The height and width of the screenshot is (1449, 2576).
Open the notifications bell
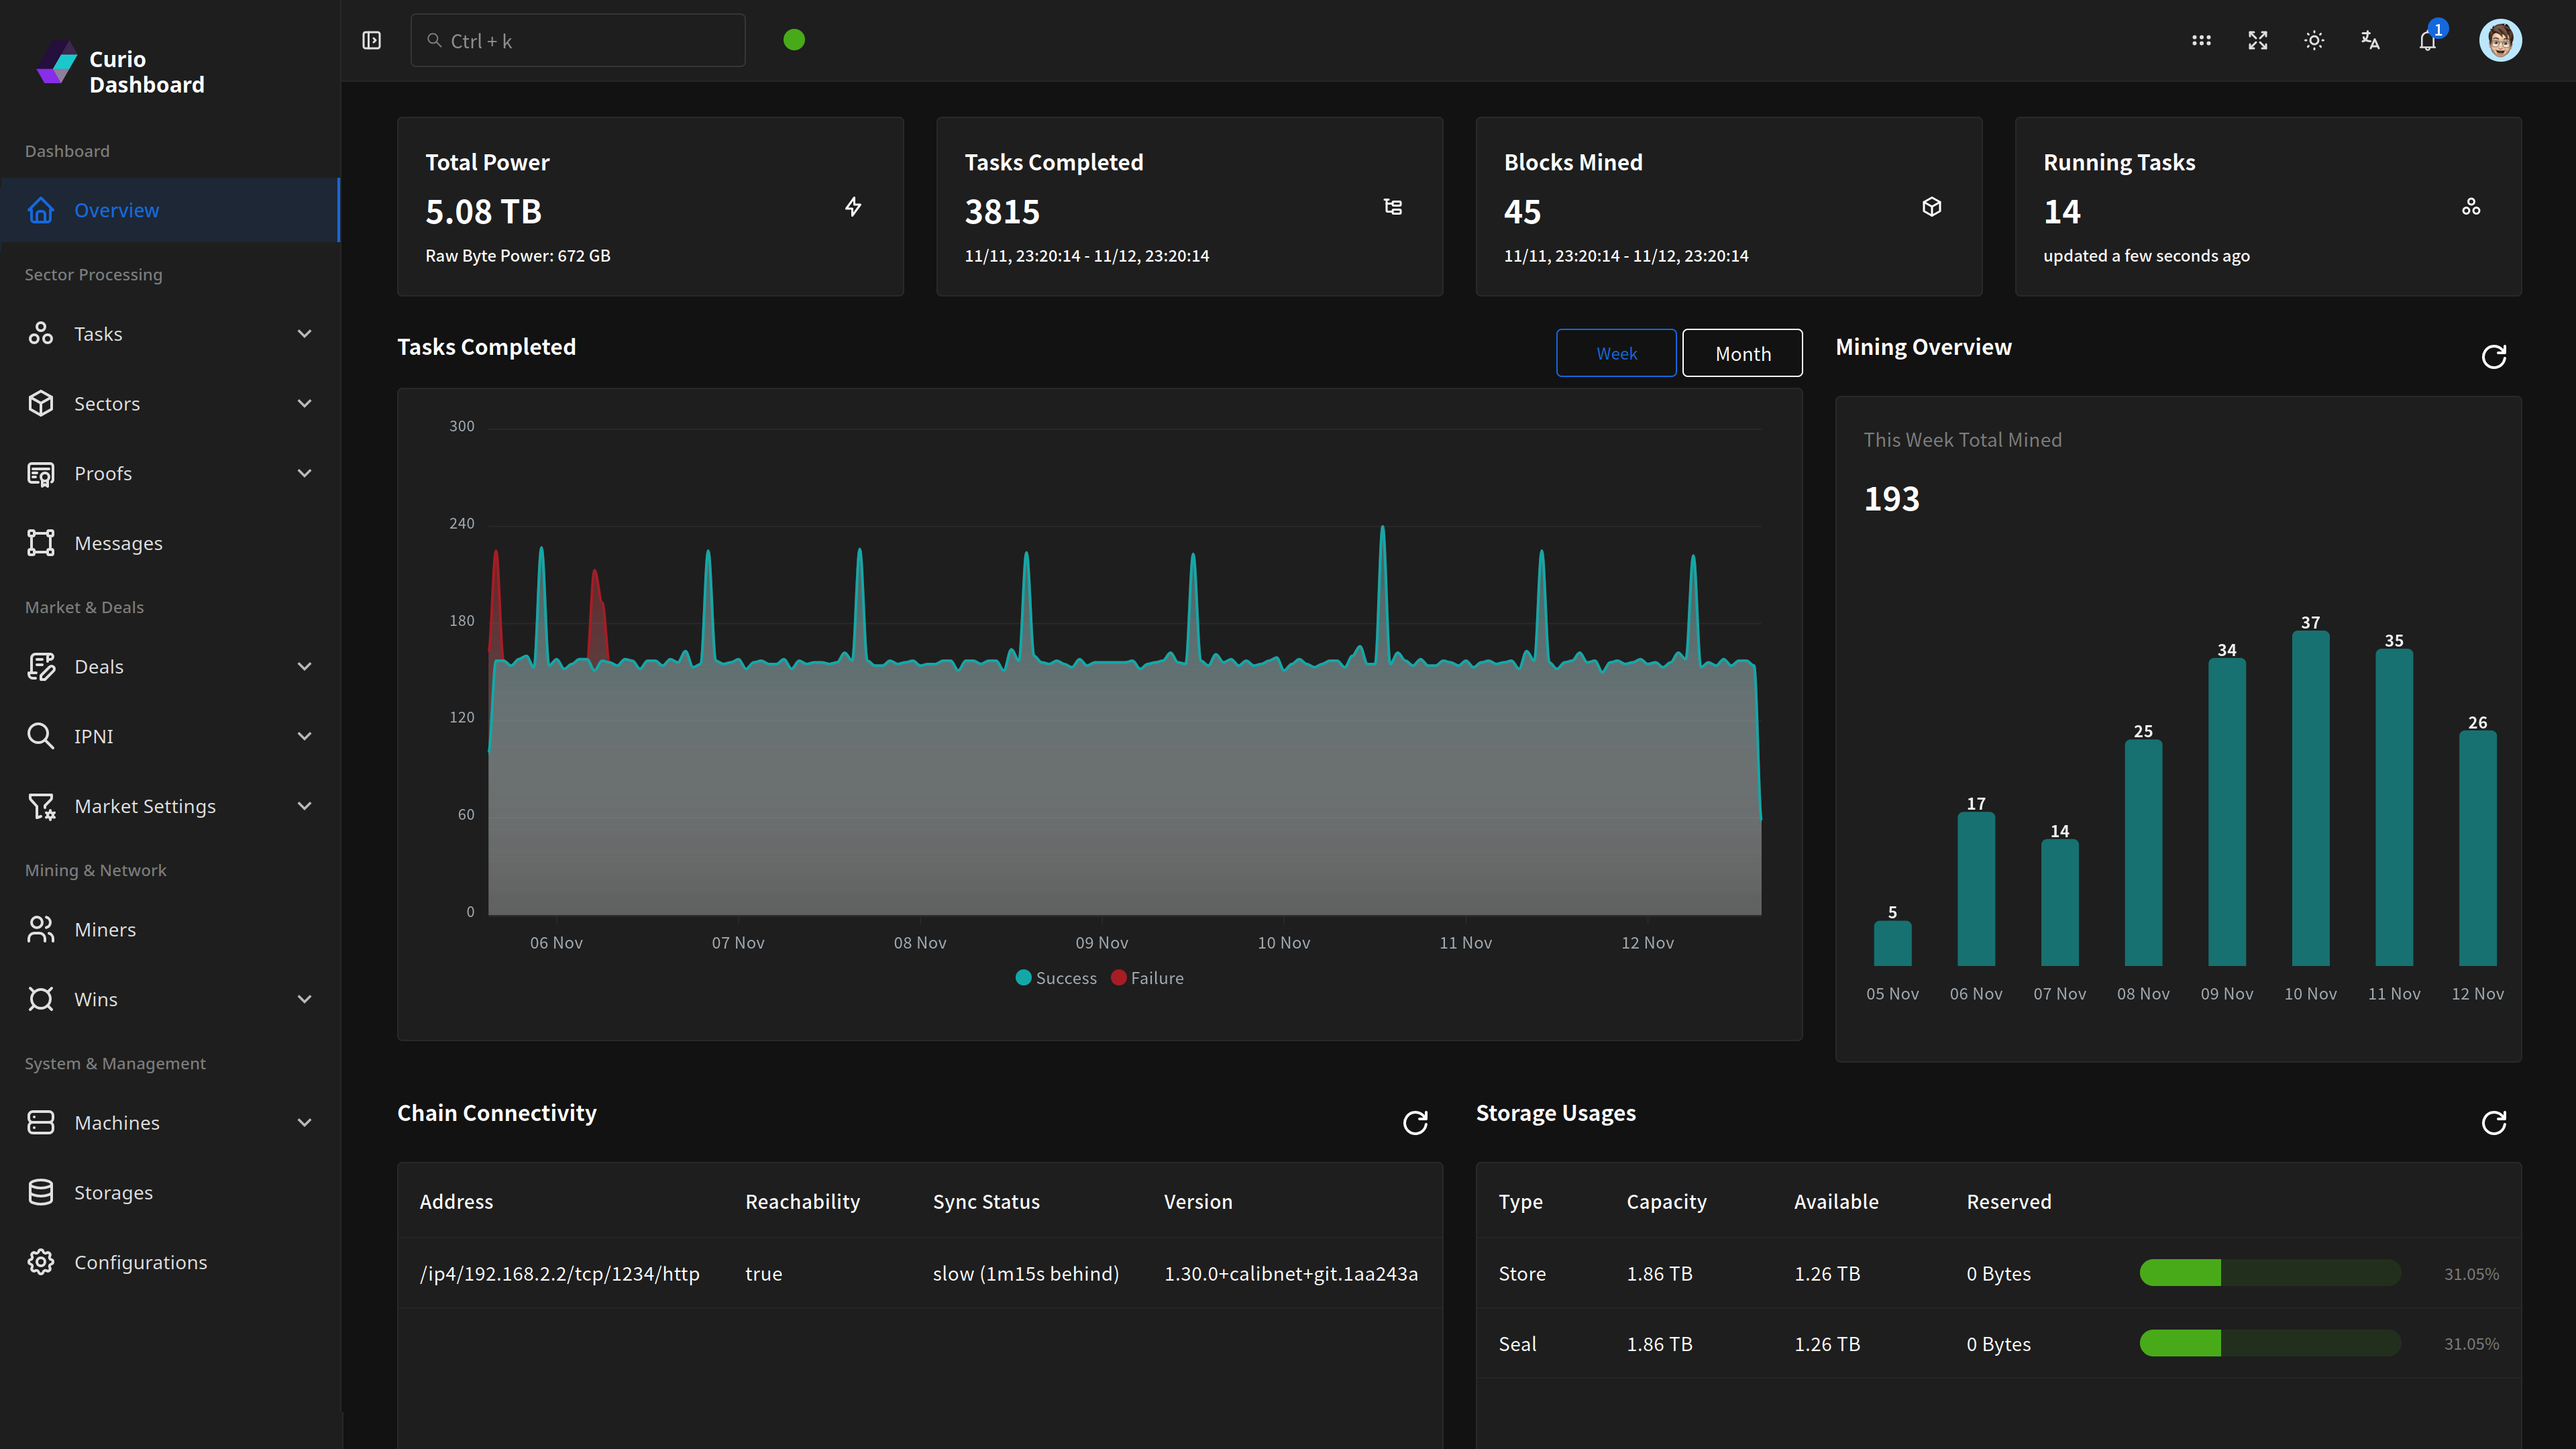point(2427,41)
